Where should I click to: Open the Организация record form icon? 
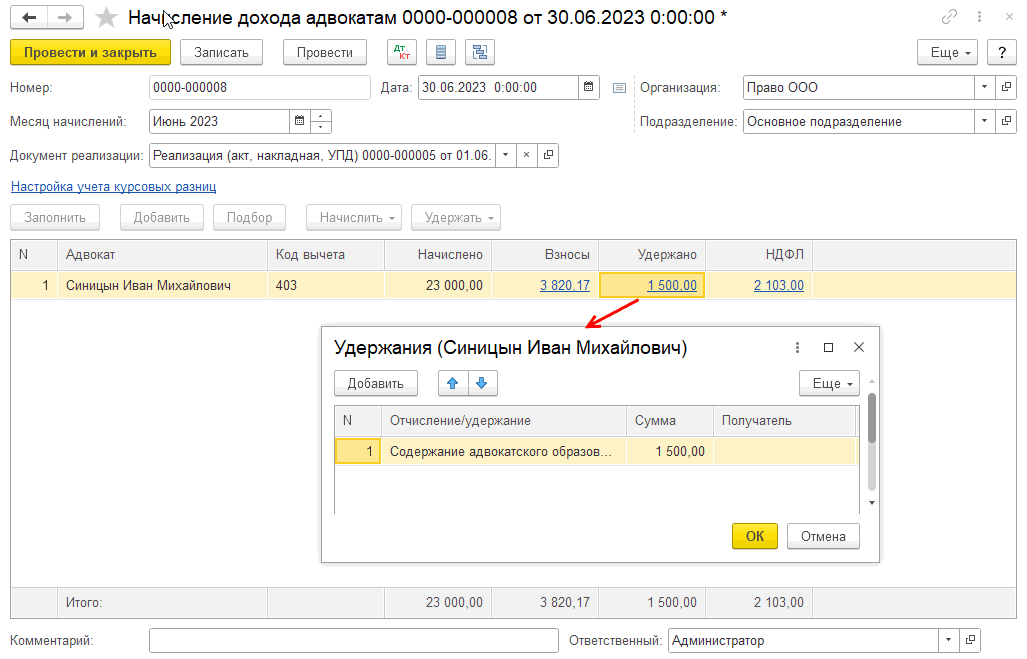(x=1006, y=87)
